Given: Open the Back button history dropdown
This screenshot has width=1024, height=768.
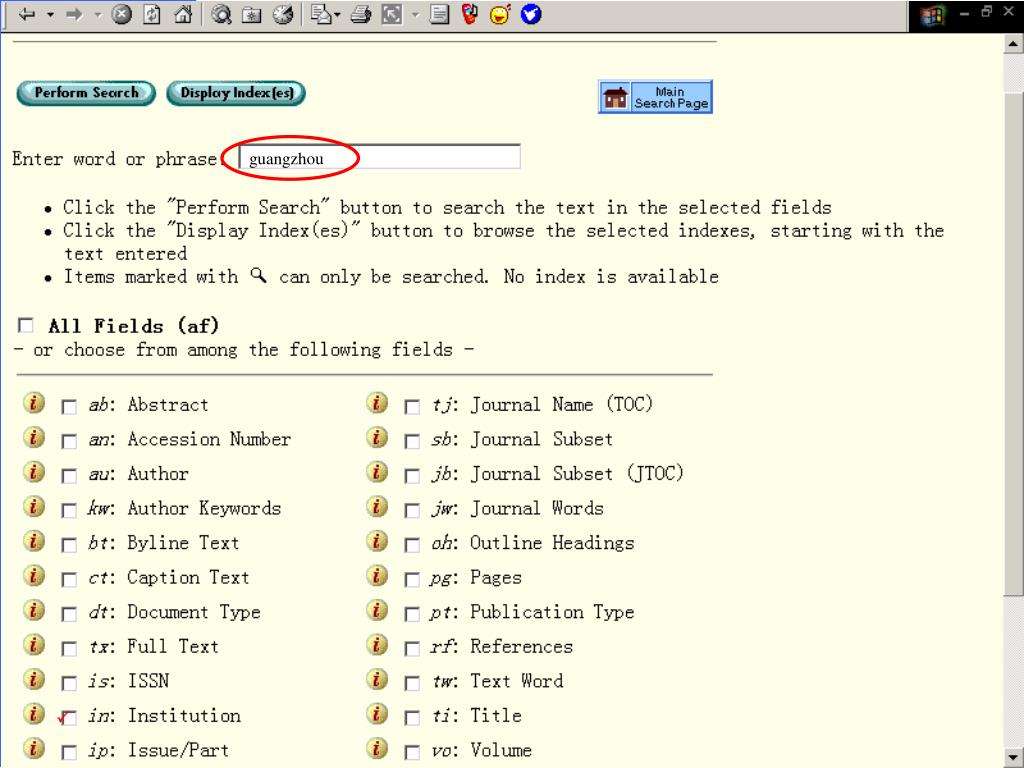Looking at the screenshot, I should click(50, 14).
